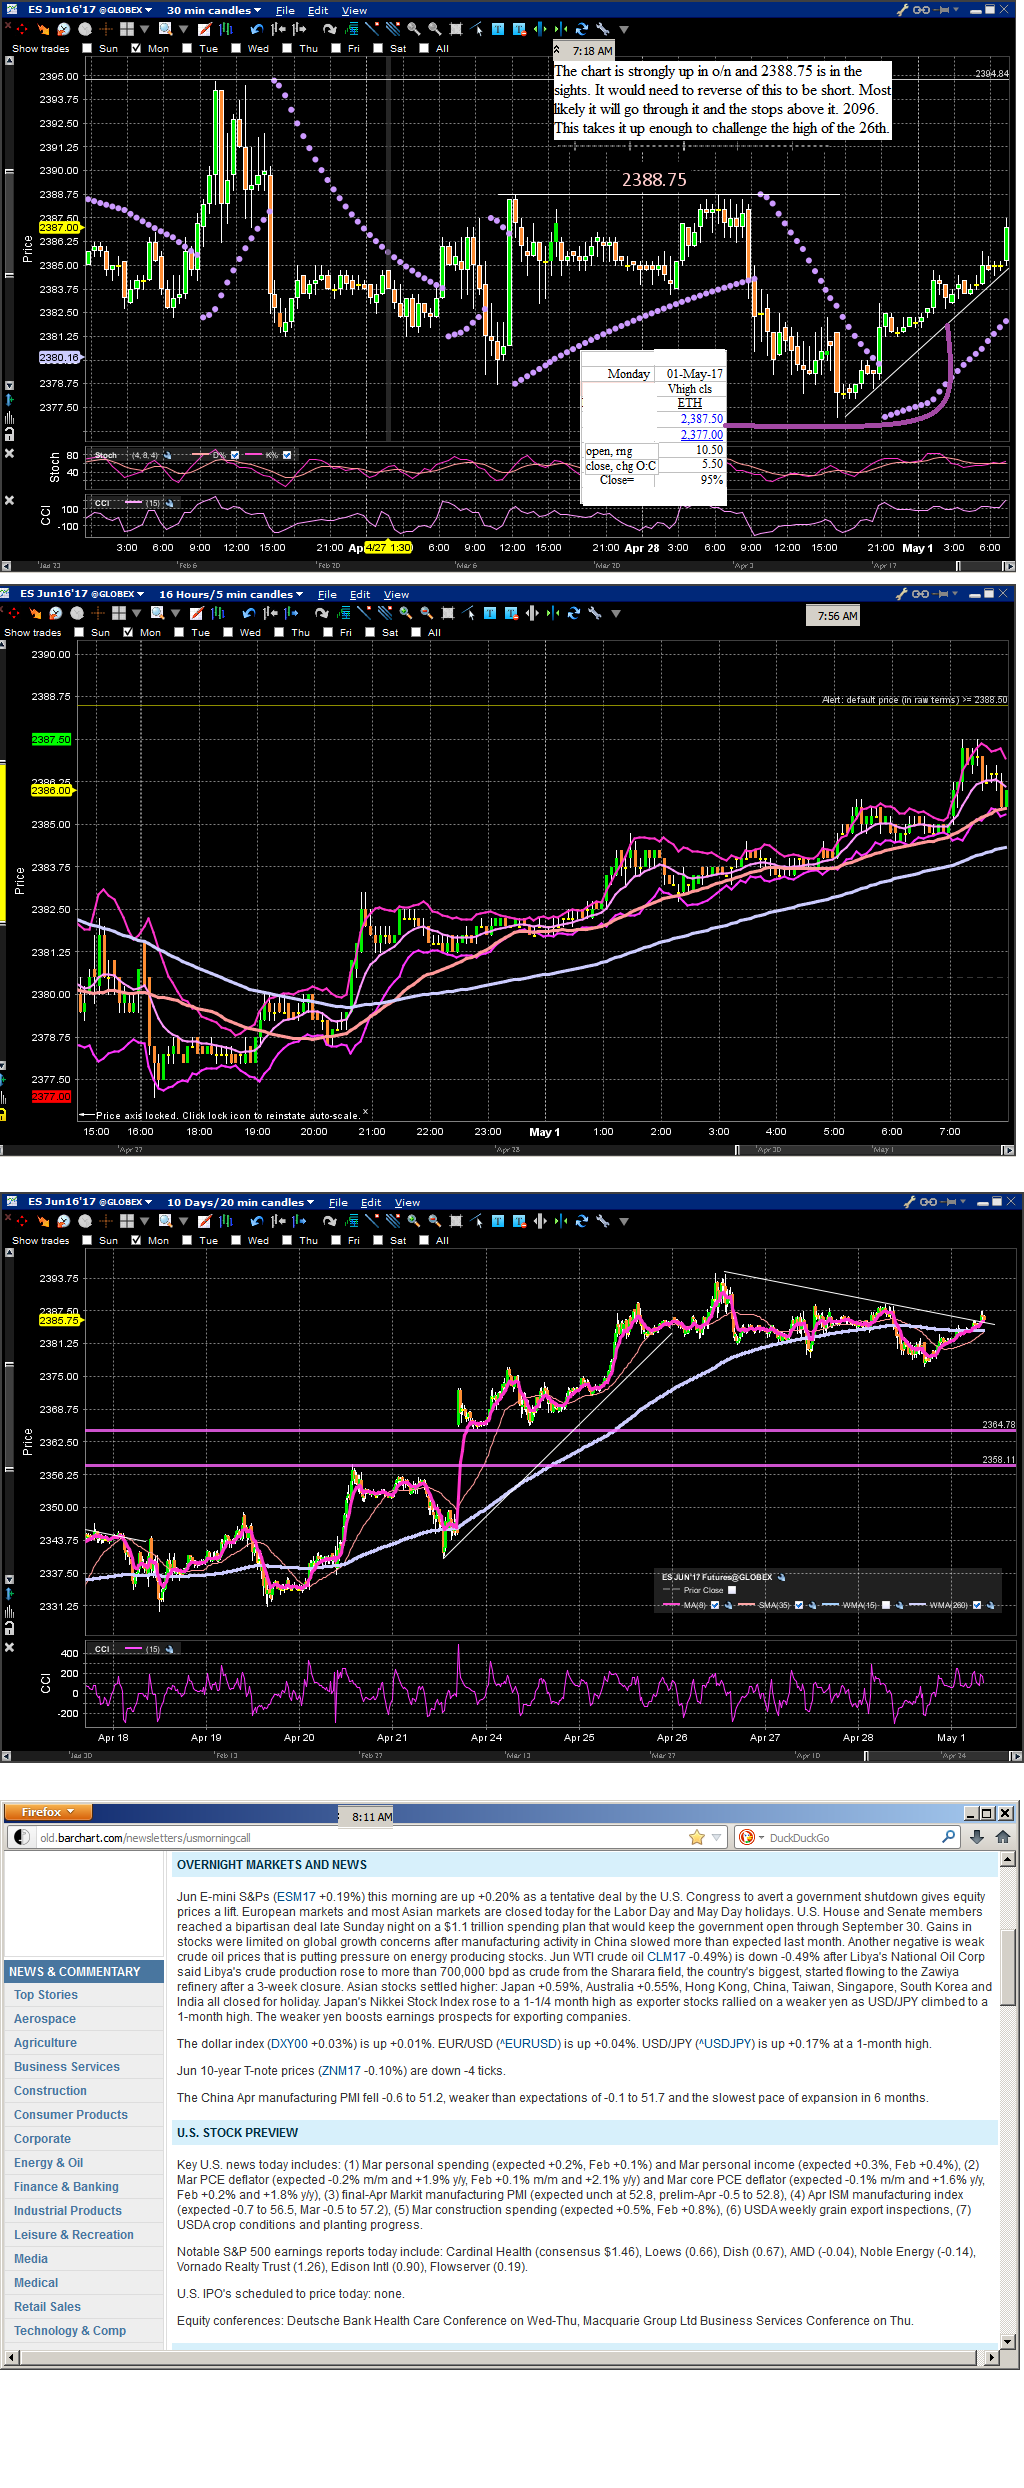Image resolution: width=1024 pixels, height=2488 pixels.
Task: Click the refresh icon in the 5 min chart toolbar
Action: pyautogui.click(x=573, y=613)
